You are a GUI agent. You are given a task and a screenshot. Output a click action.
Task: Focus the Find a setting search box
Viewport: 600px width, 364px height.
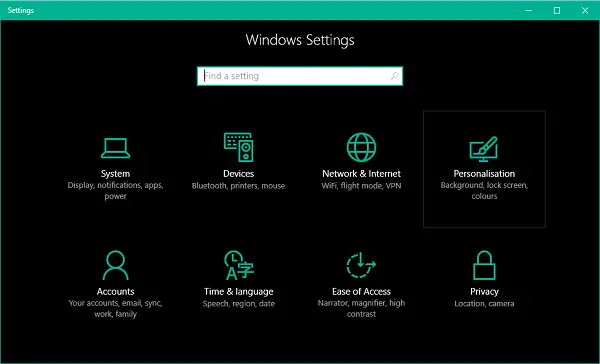point(300,76)
